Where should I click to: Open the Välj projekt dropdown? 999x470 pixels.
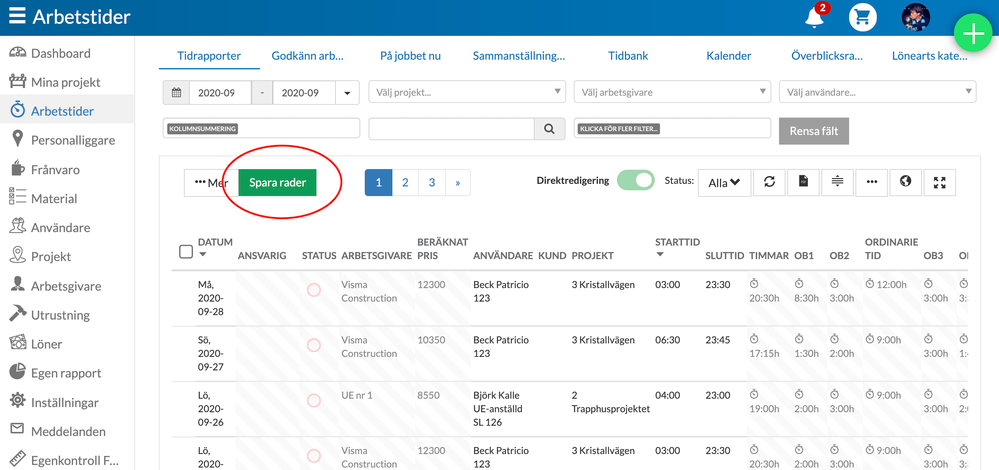pyautogui.click(x=467, y=92)
